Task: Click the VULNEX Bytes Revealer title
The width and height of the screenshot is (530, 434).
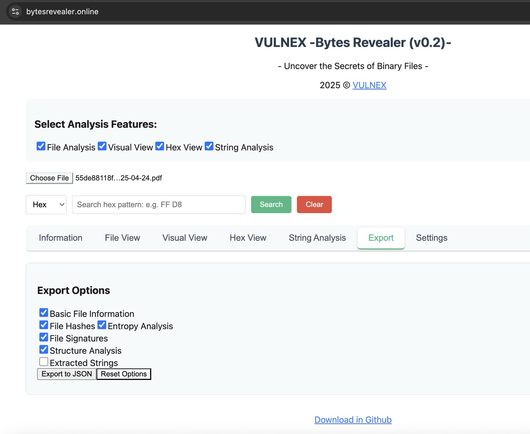Action: coord(353,43)
